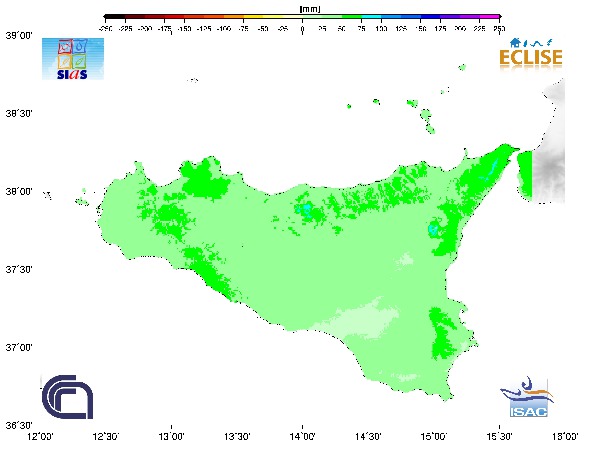Click the colorbar label 250
Screen dimensions: 600x450
[x=499, y=29]
